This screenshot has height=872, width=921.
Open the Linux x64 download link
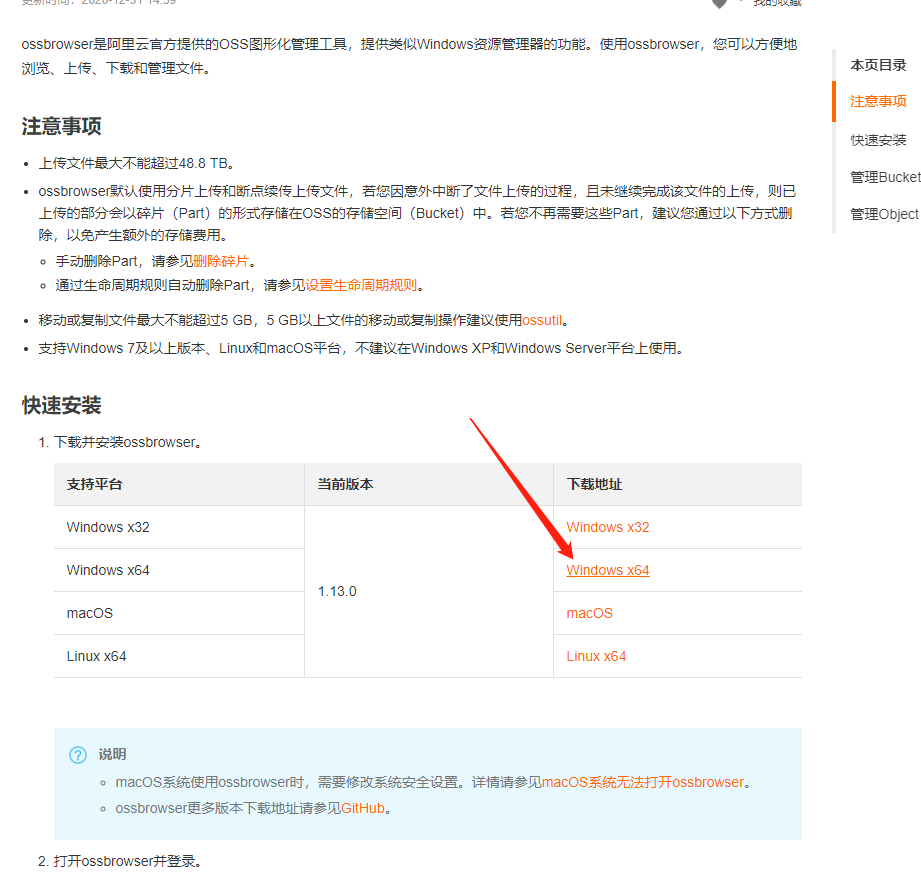596,656
